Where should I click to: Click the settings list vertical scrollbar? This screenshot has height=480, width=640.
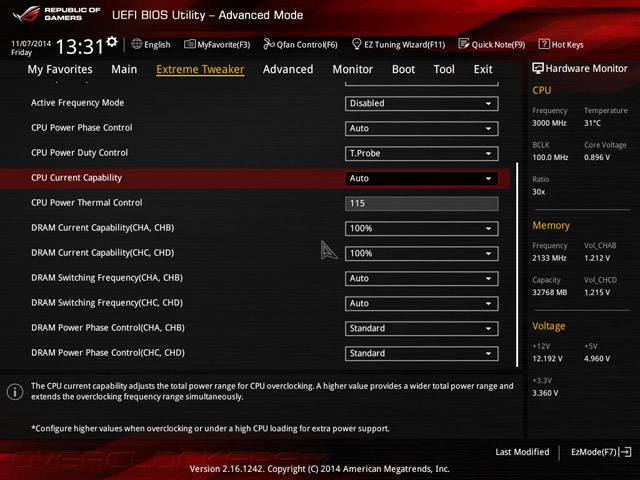pyautogui.click(x=517, y=264)
